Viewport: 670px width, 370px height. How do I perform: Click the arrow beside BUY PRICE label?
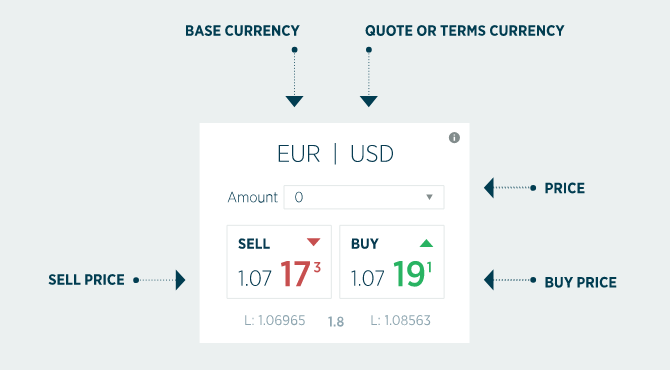coord(489,280)
